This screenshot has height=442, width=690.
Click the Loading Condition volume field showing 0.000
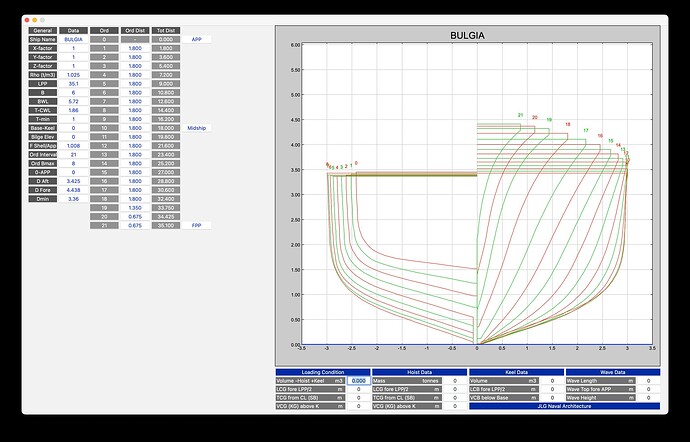click(358, 381)
